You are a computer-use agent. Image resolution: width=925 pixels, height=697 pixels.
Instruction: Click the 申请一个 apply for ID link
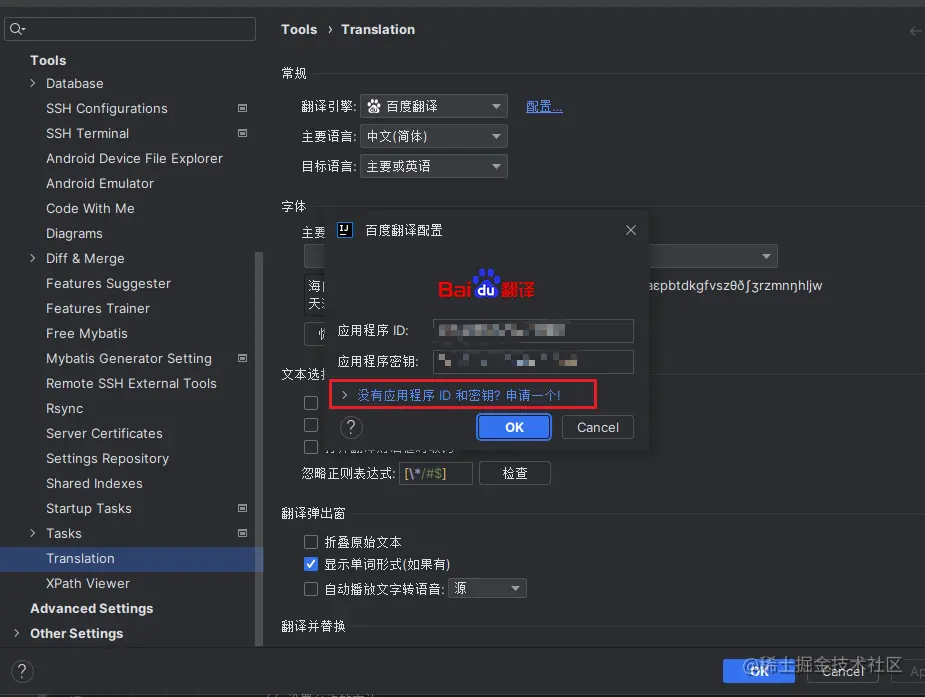coord(533,395)
